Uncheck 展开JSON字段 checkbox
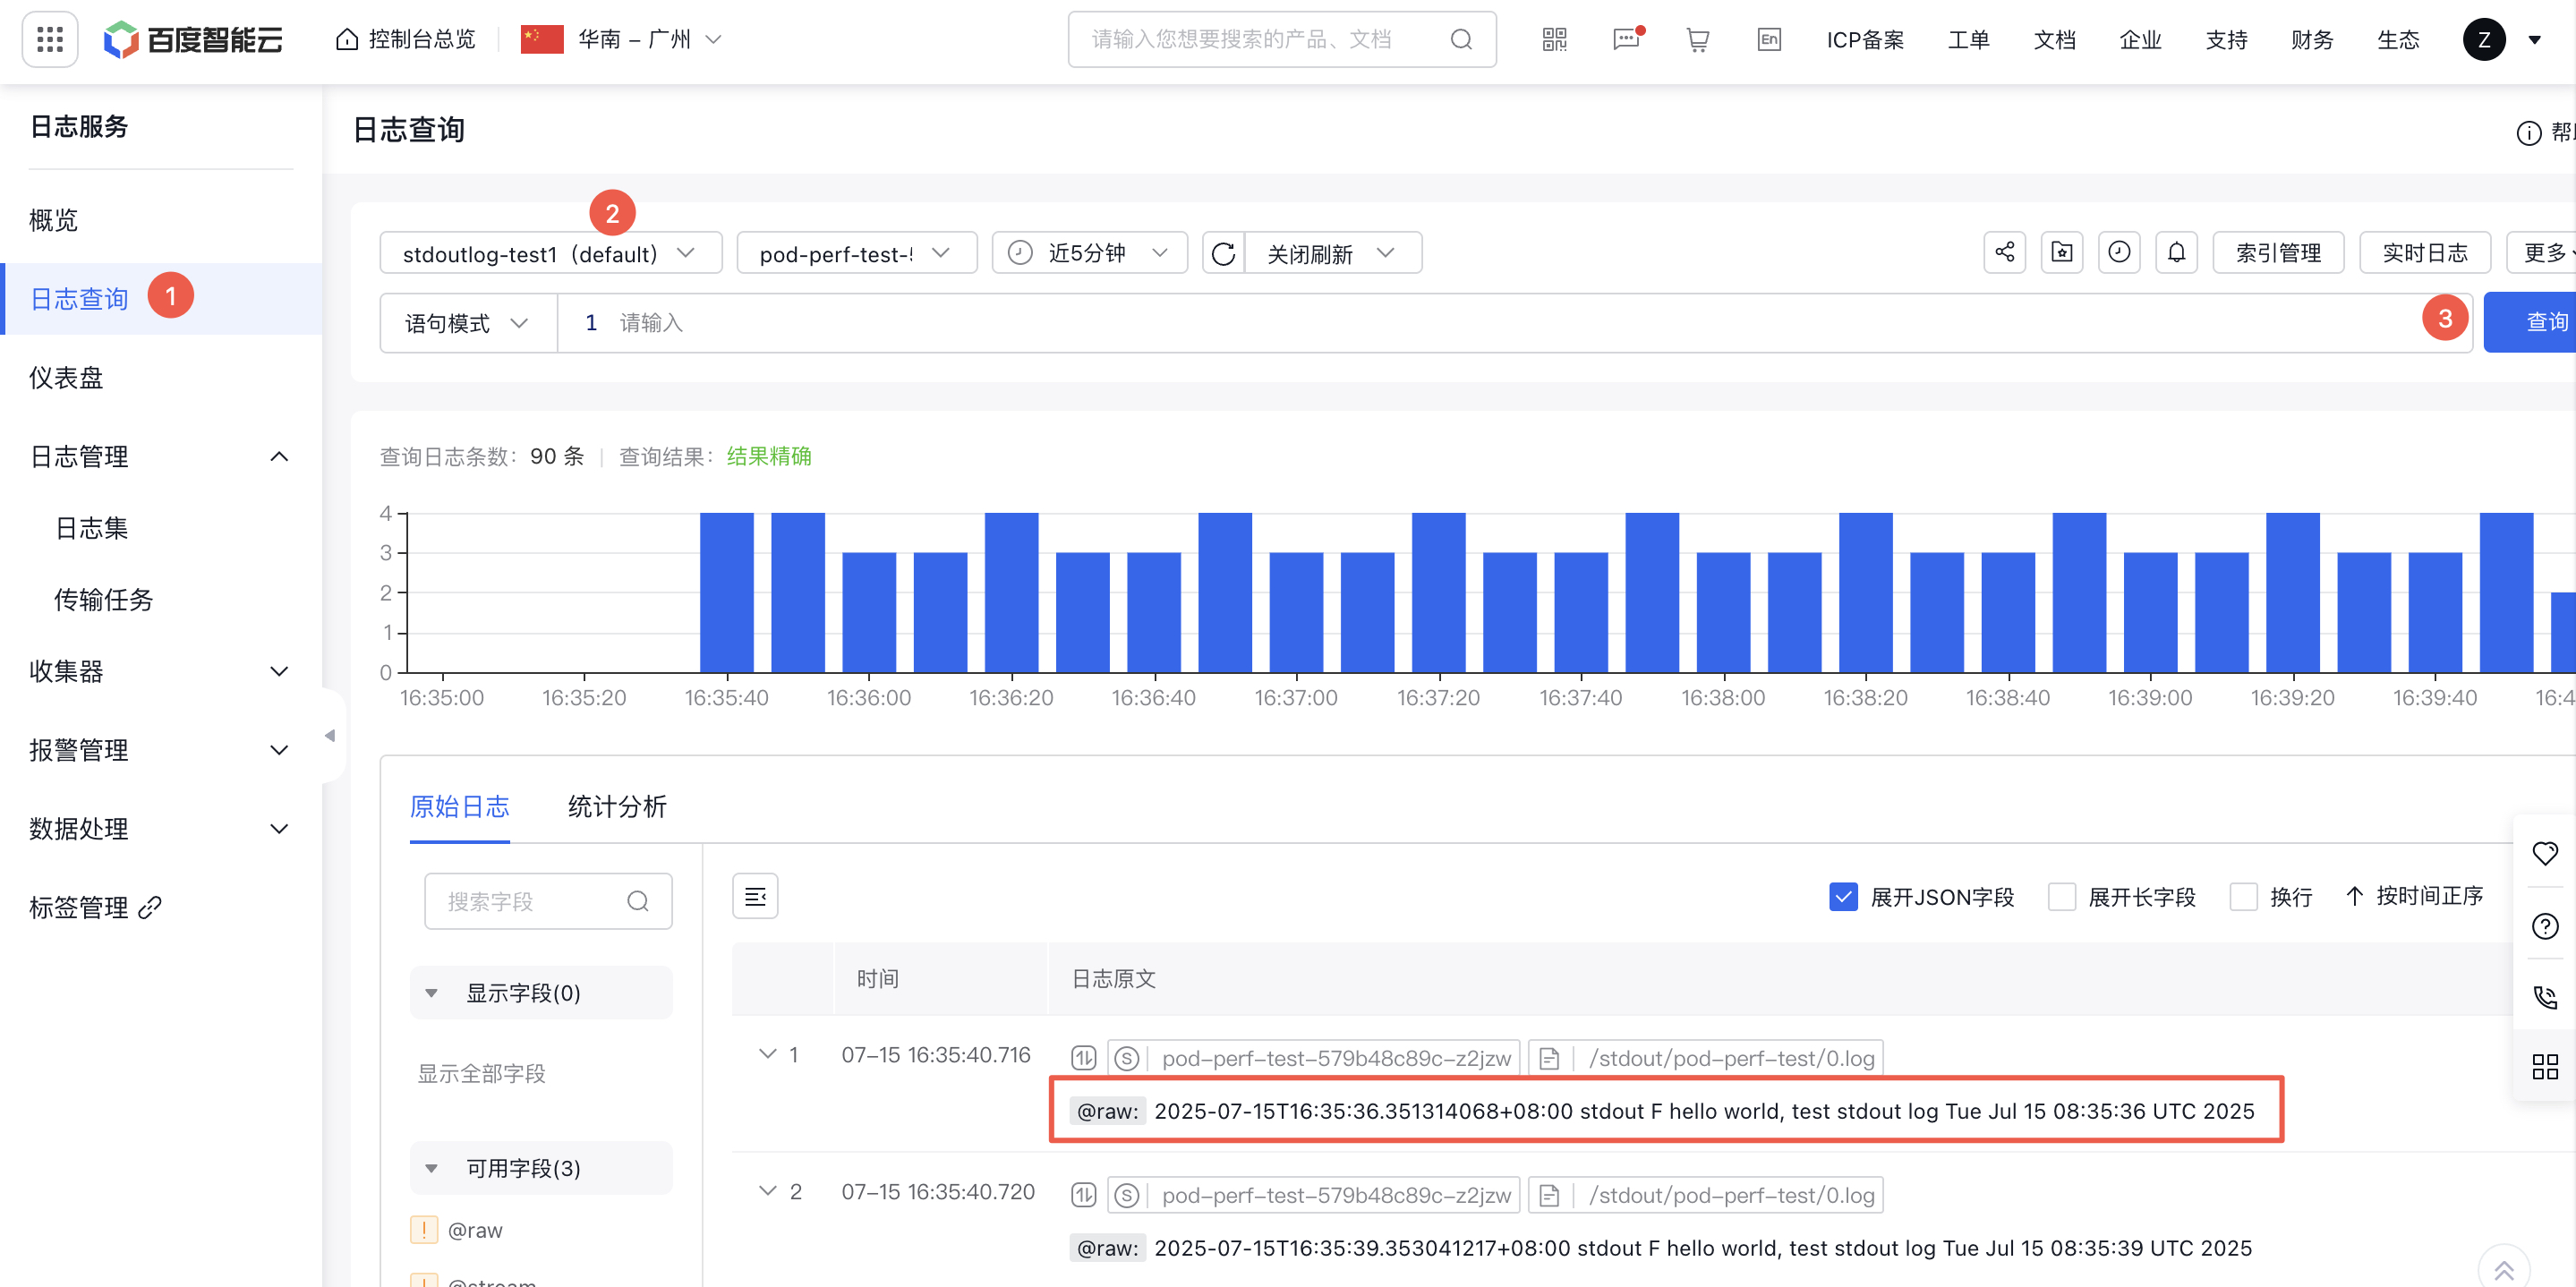The width and height of the screenshot is (2576, 1287). (1843, 897)
